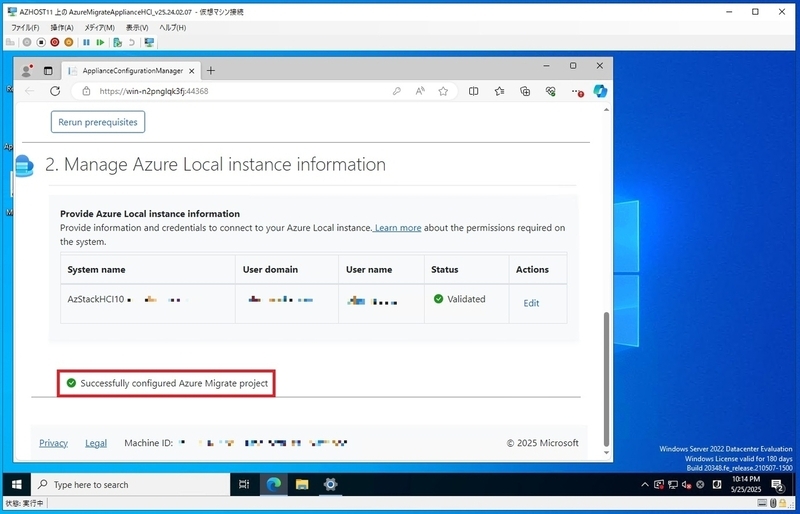Screen dimensions: 800x514
Task: Open Edge Settings and more menu
Action: pyautogui.click(x=576, y=91)
